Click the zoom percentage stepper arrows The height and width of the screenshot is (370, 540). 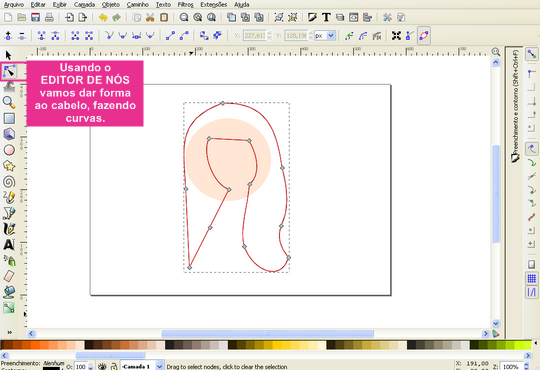527,366
